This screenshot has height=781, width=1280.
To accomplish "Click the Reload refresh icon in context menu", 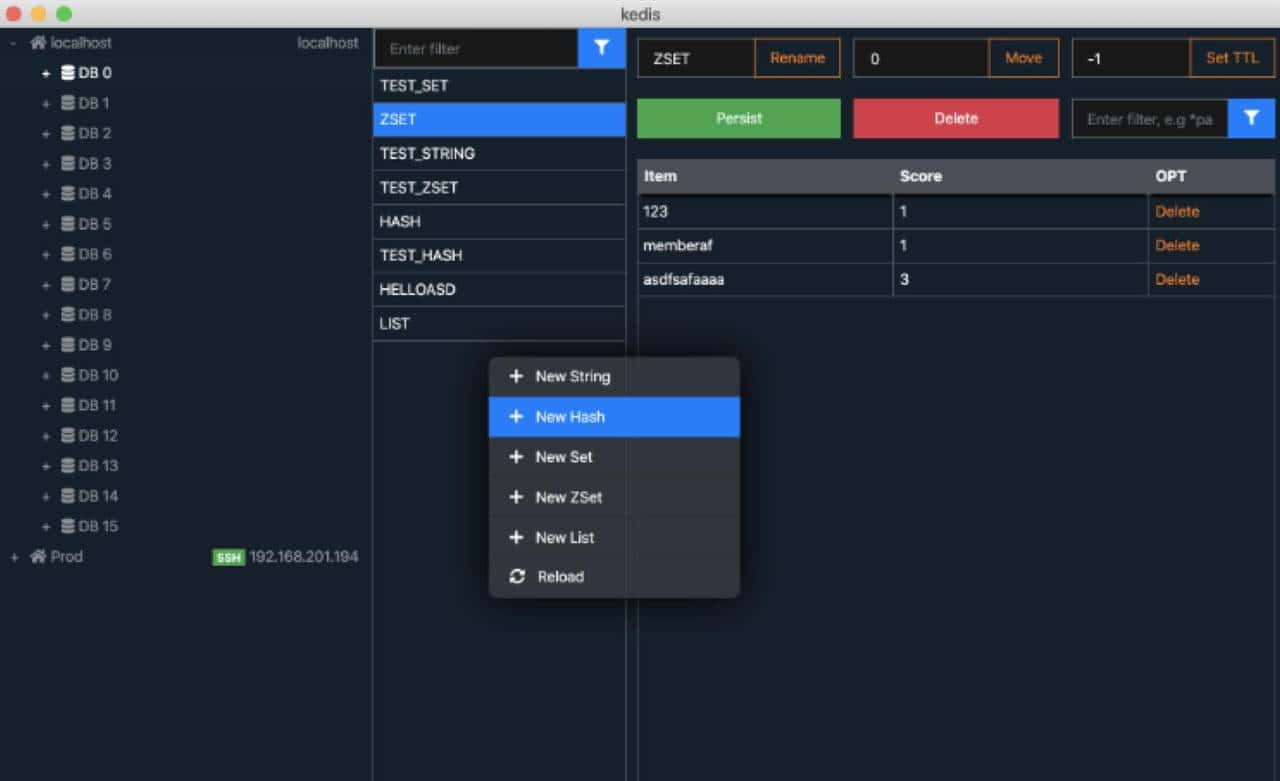I will [517, 577].
